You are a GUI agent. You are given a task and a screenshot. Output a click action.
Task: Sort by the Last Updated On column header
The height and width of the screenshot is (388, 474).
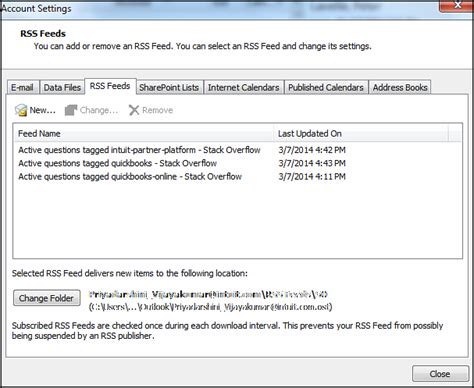click(361, 133)
